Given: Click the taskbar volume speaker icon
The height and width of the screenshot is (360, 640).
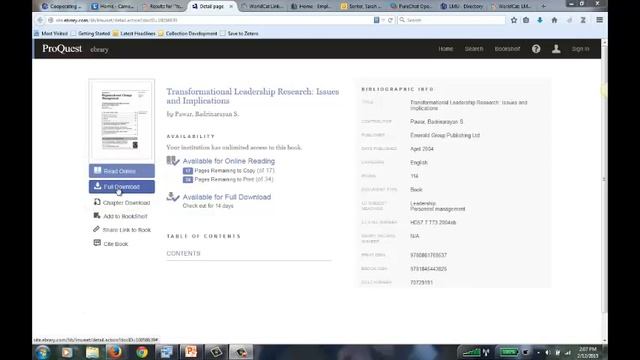Looking at the screenshot, I should (548, 352).
